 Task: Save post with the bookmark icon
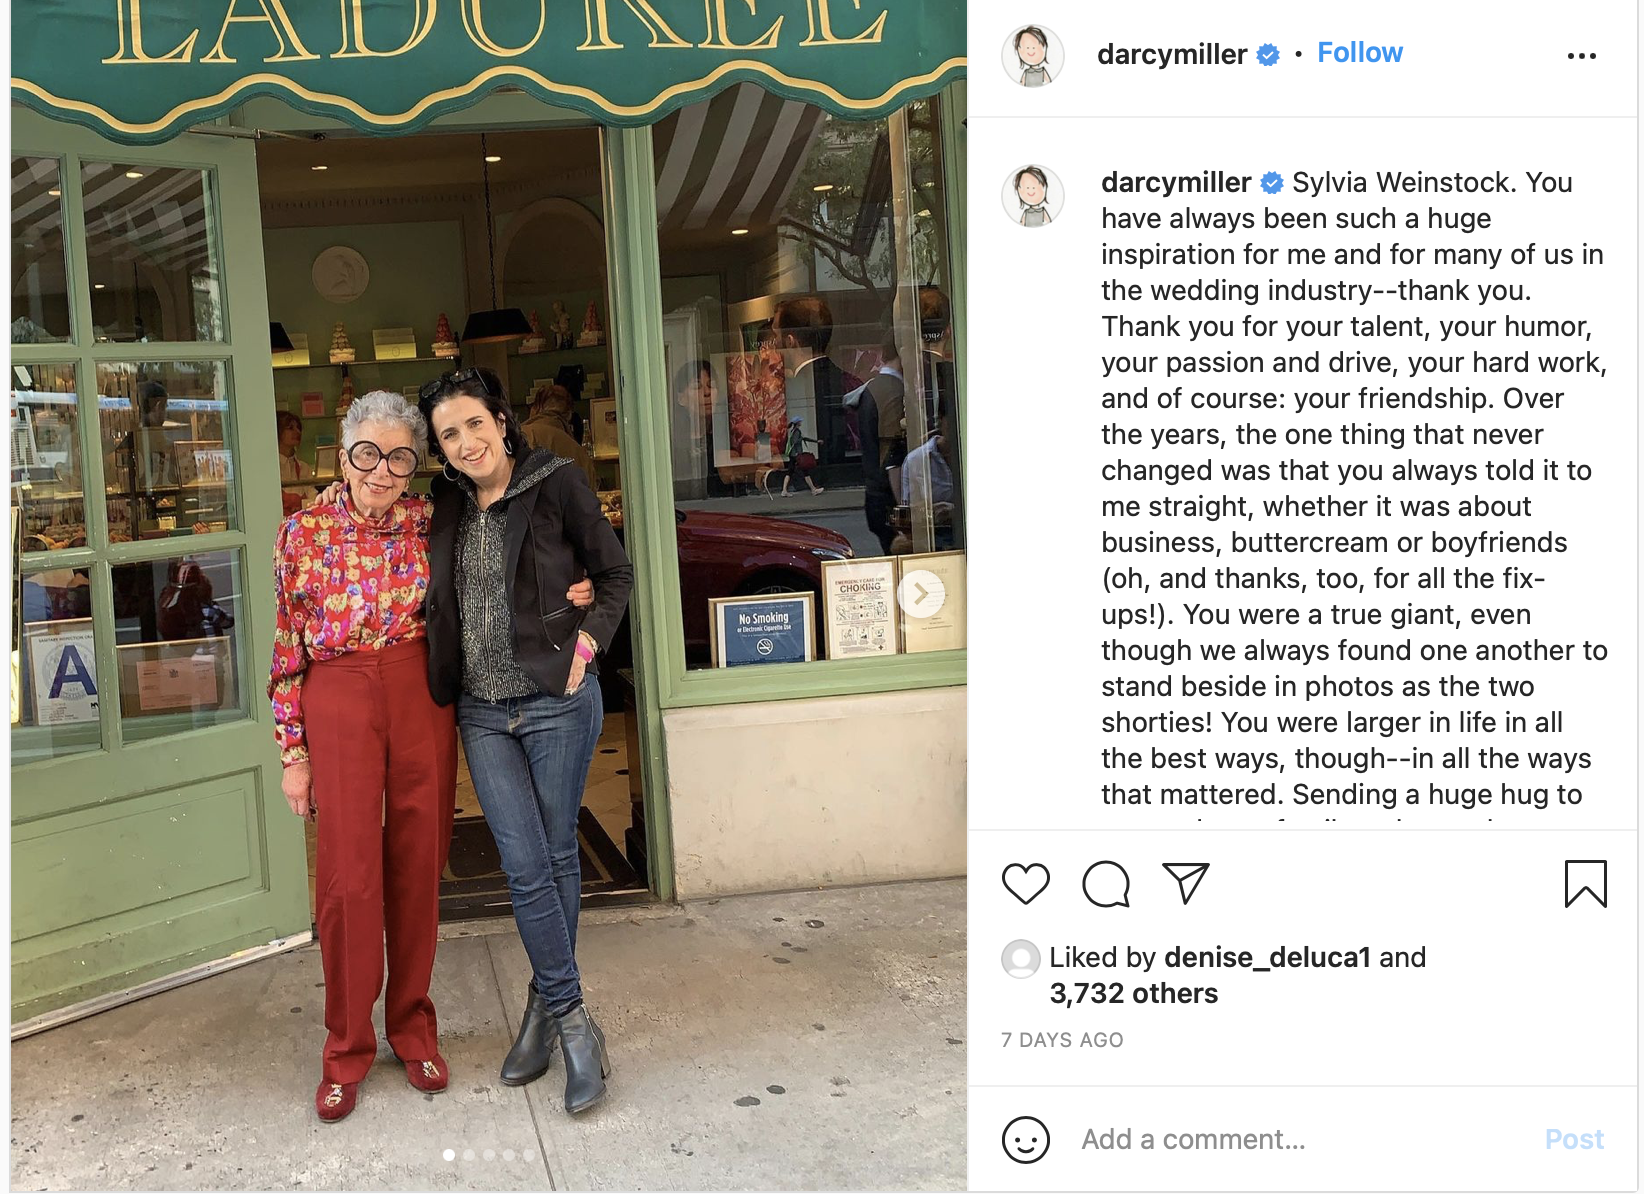[1585, 884]
